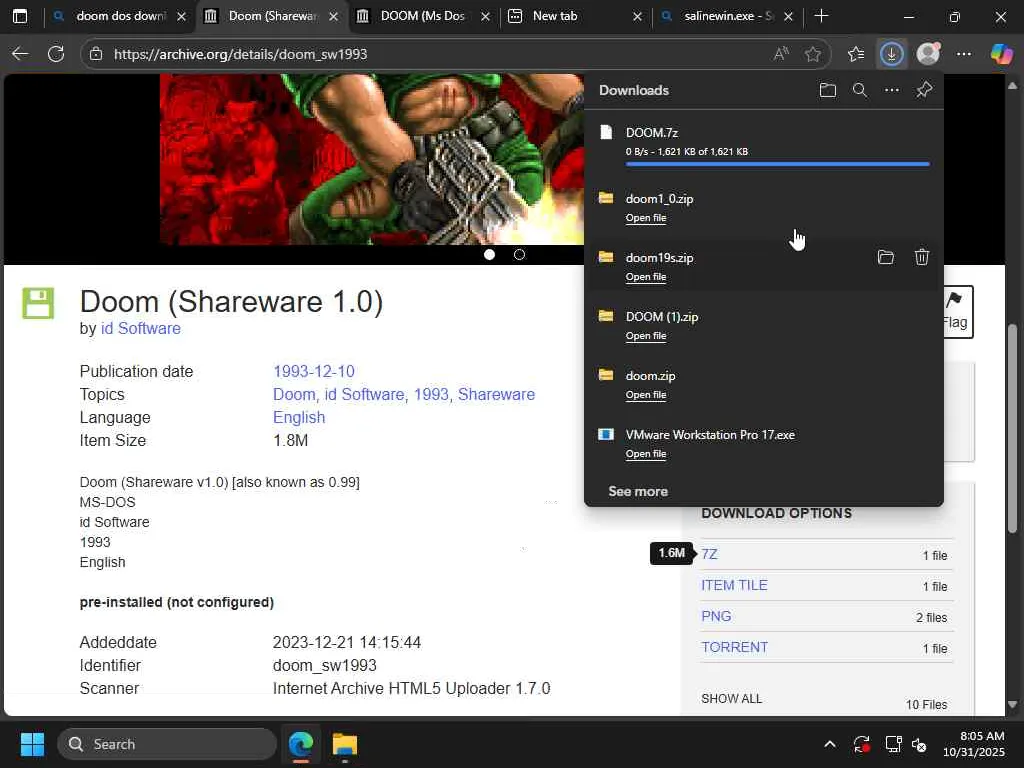The height and width of the screenshot is (768, 1024).
Task: Click the Flag button
Action: [x=957, y=312]
